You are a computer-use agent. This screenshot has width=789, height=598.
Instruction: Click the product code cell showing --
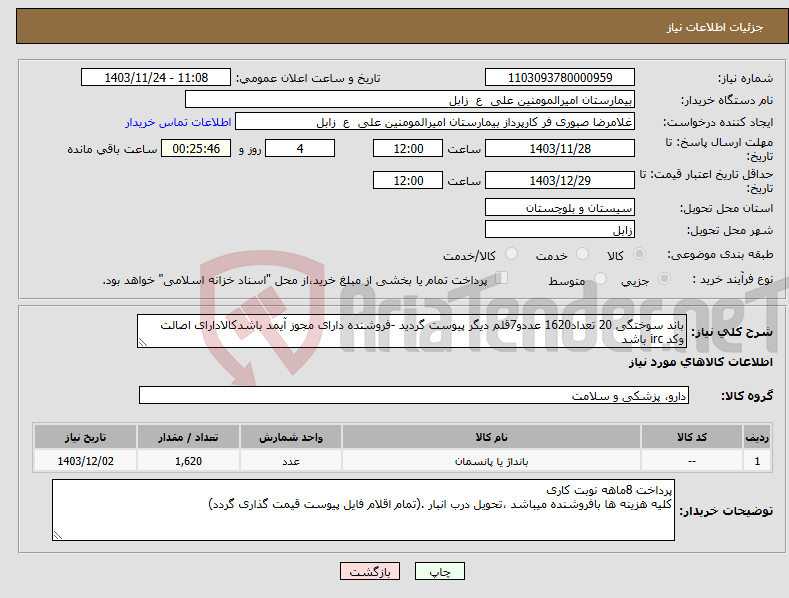(x=692, y=461)
